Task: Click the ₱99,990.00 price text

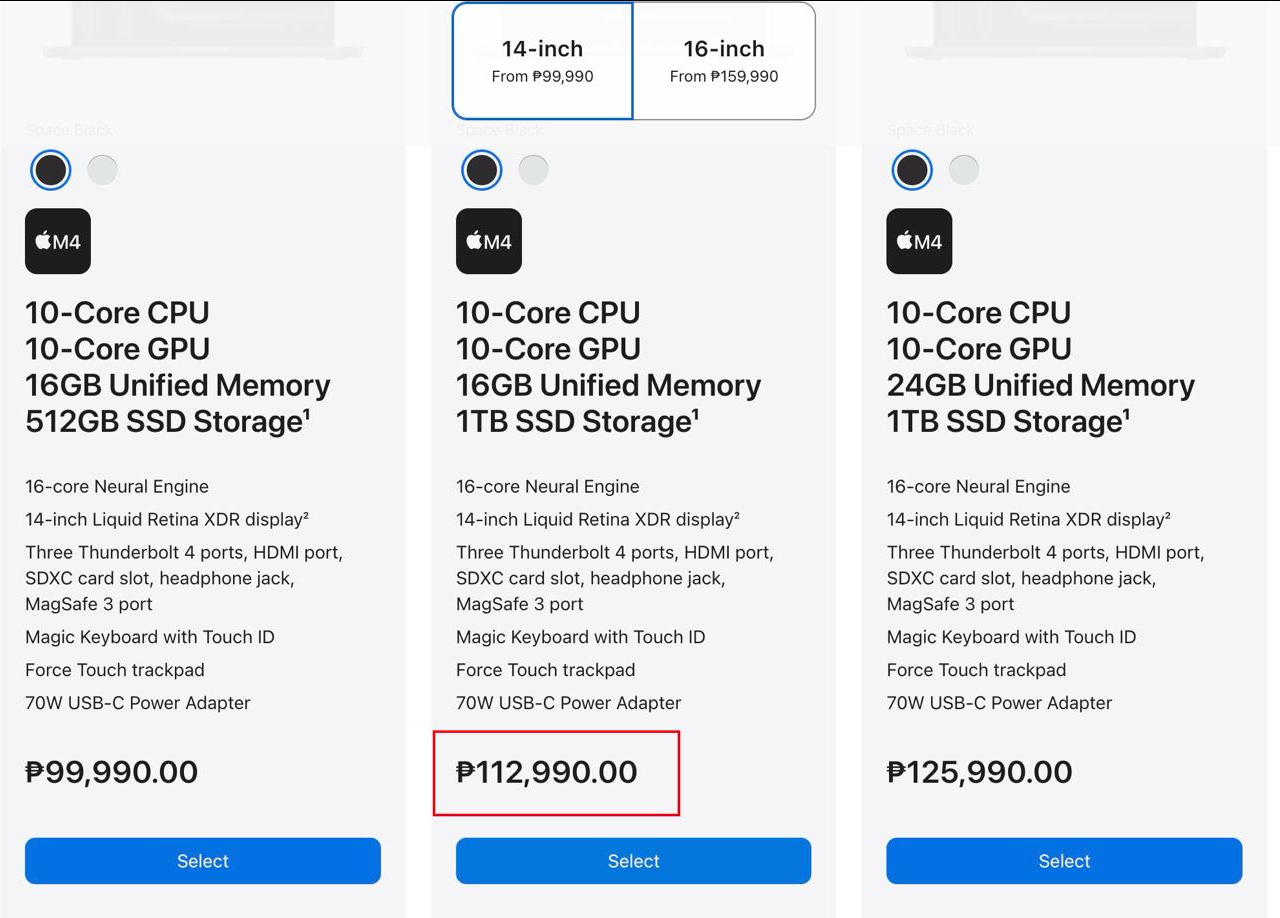Action: (112, 772)
